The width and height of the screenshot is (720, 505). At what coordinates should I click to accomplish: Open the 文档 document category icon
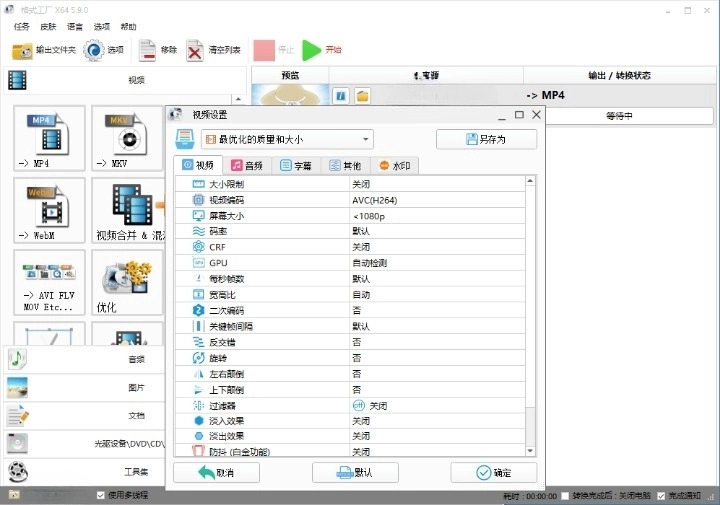coord(17,415)
